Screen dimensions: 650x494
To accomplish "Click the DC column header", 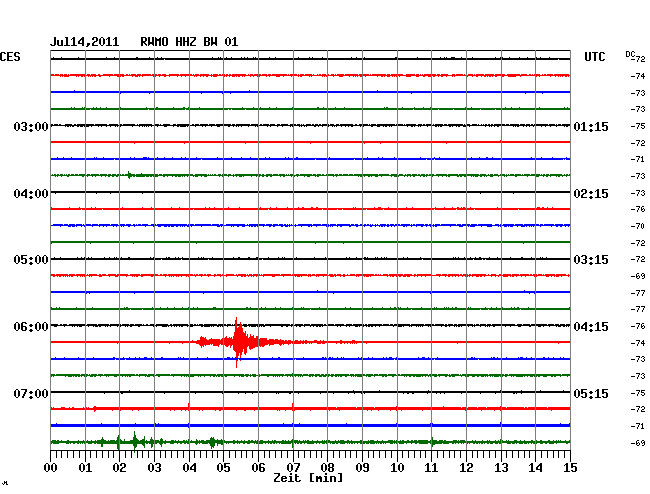I will [x=630, y=54].
